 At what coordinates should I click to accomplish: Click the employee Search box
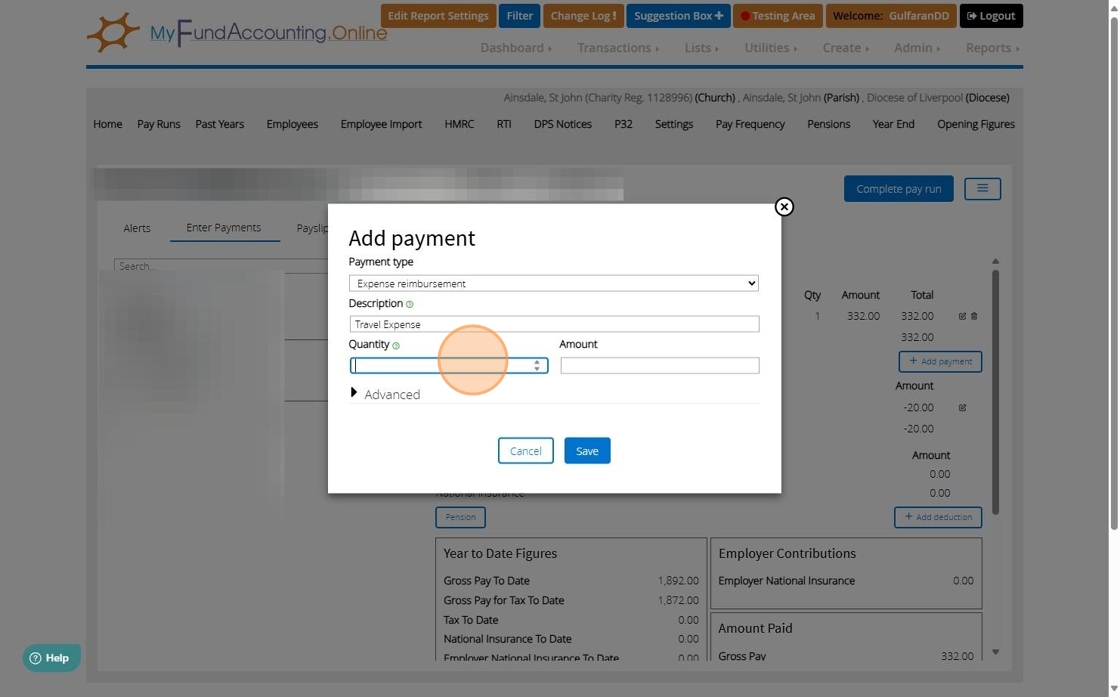(x=220, y=266)
